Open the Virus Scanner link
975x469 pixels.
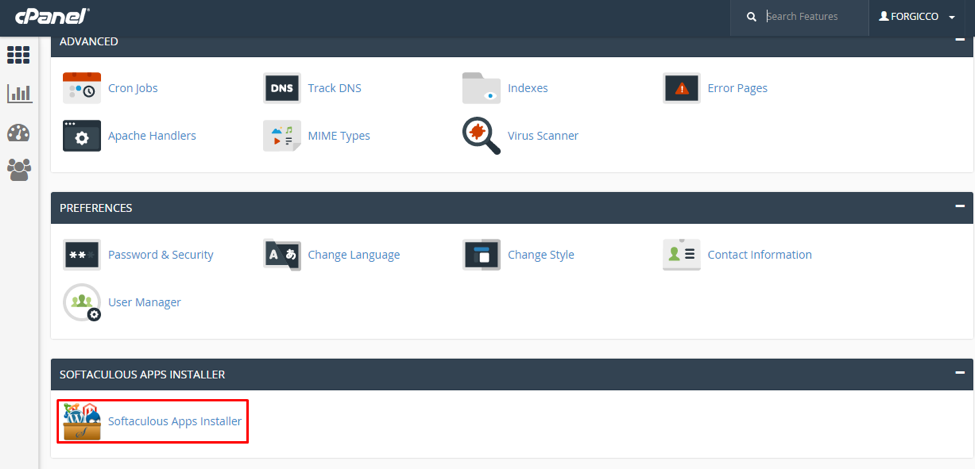[543, 135]
